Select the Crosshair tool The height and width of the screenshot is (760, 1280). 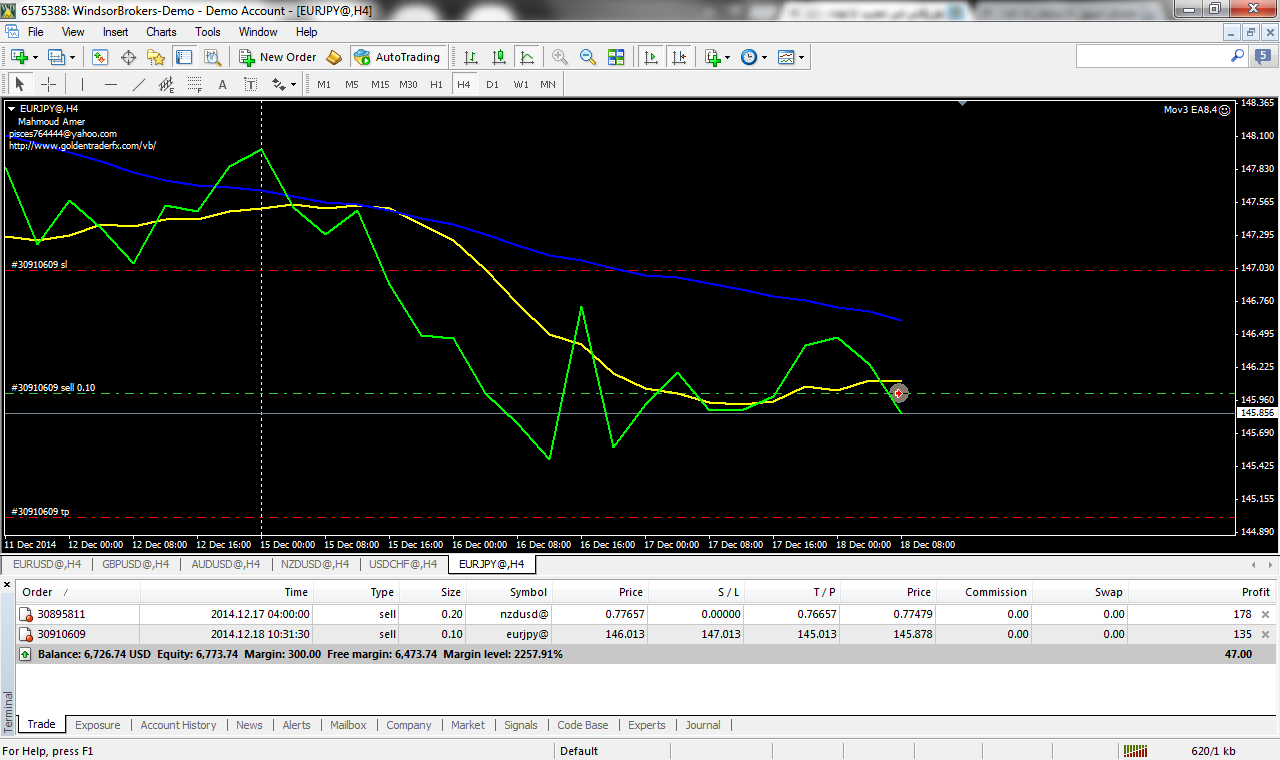[x=48, y=84]
